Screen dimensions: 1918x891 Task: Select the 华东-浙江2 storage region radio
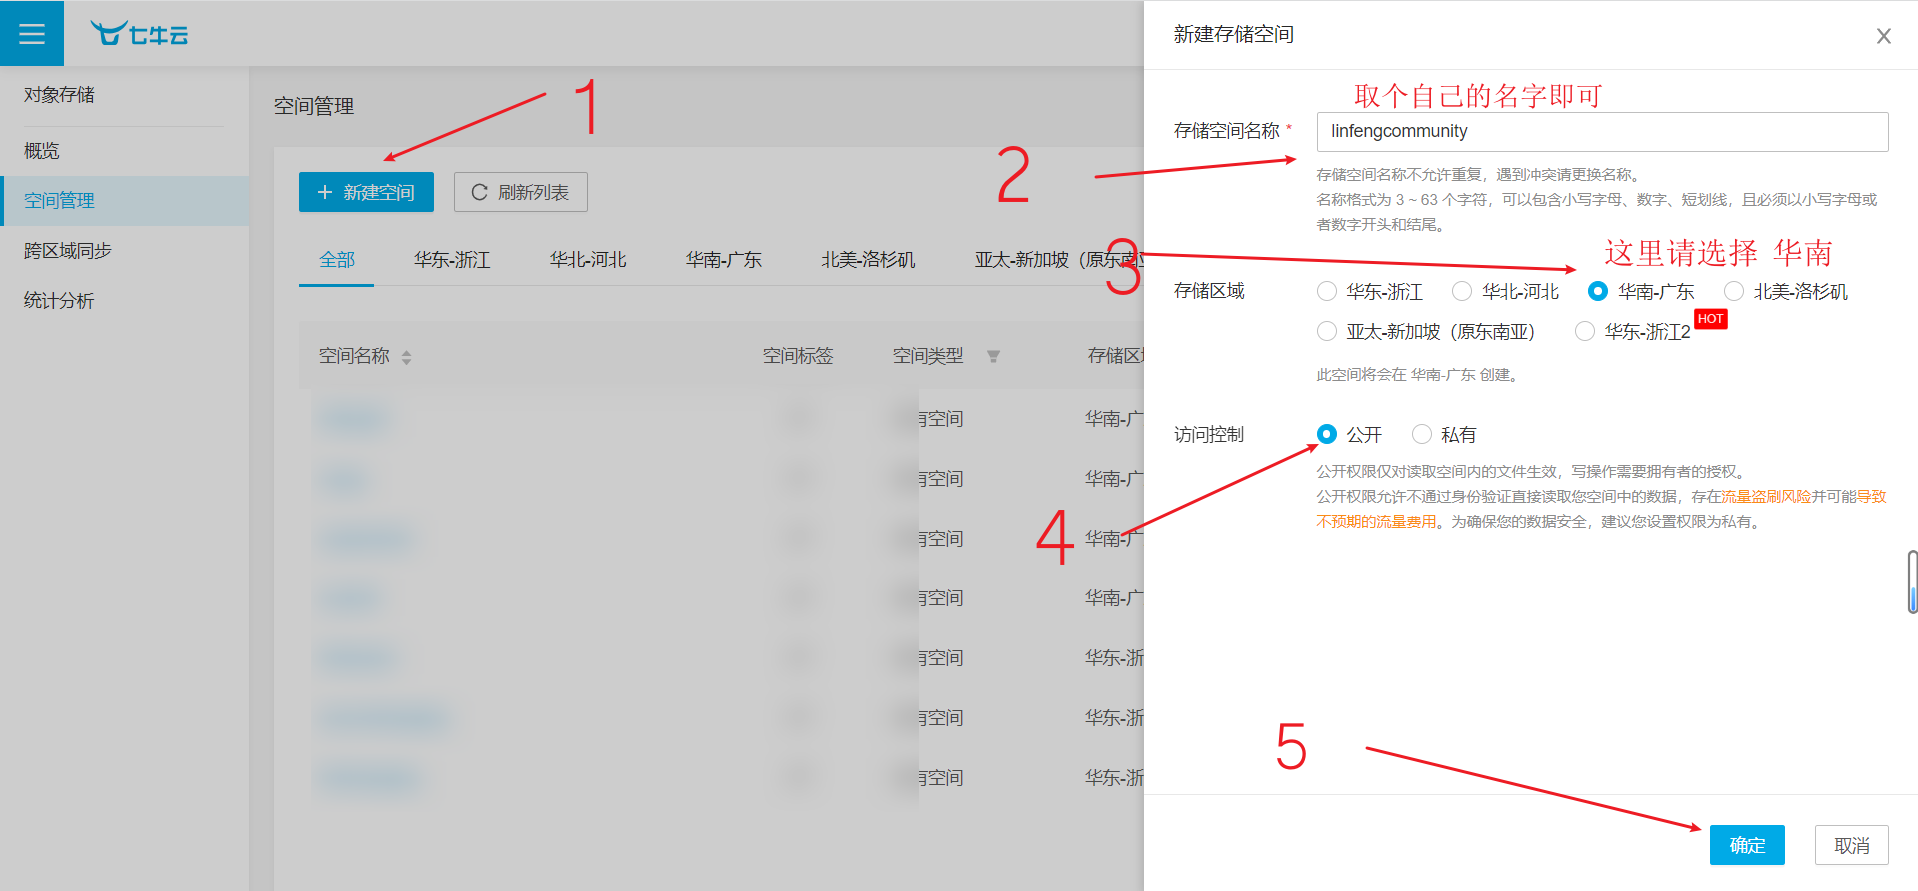click(x=1585, y=331)
